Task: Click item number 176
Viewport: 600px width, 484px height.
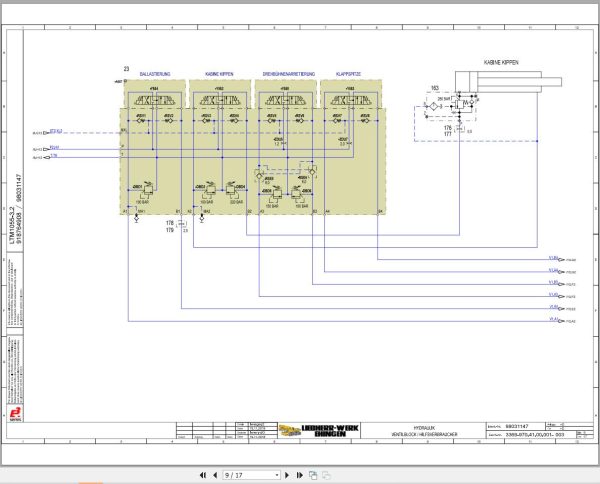Action: click(x=448, y=128)
